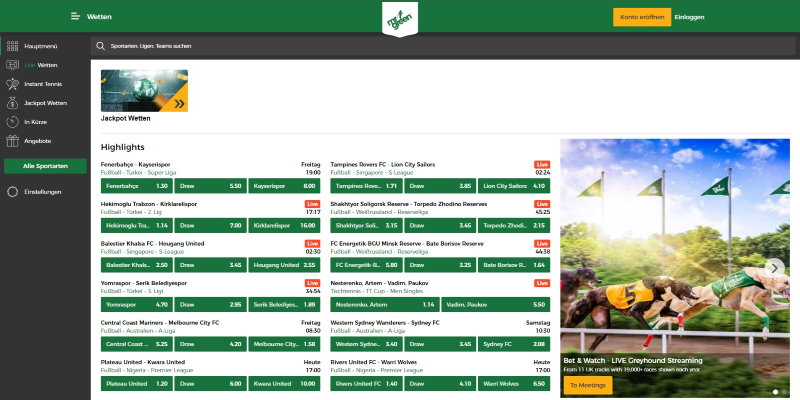Click next arrow on greyhound banner

click(774, 267)
